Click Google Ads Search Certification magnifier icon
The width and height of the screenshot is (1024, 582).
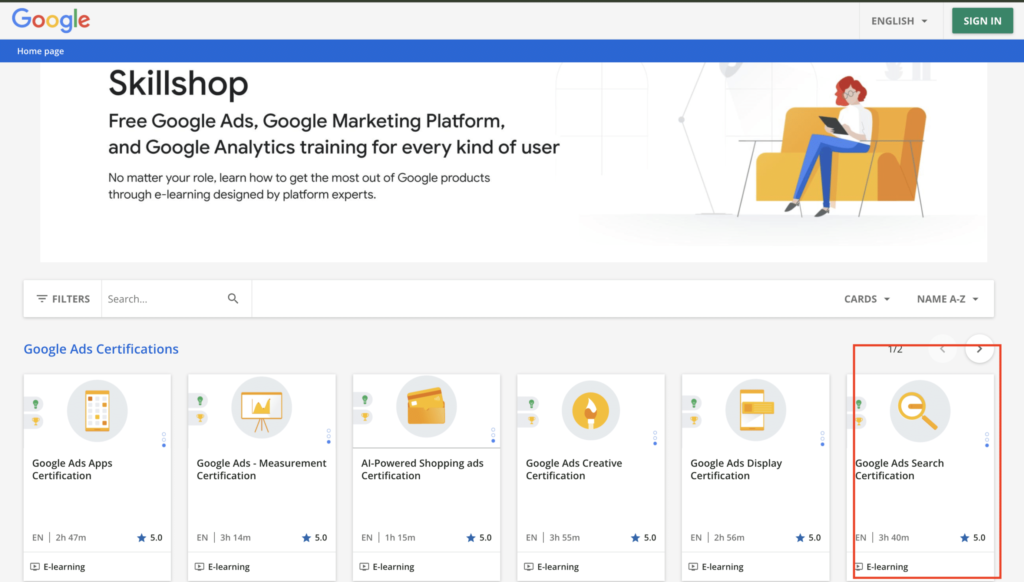(x=920, y=411)
